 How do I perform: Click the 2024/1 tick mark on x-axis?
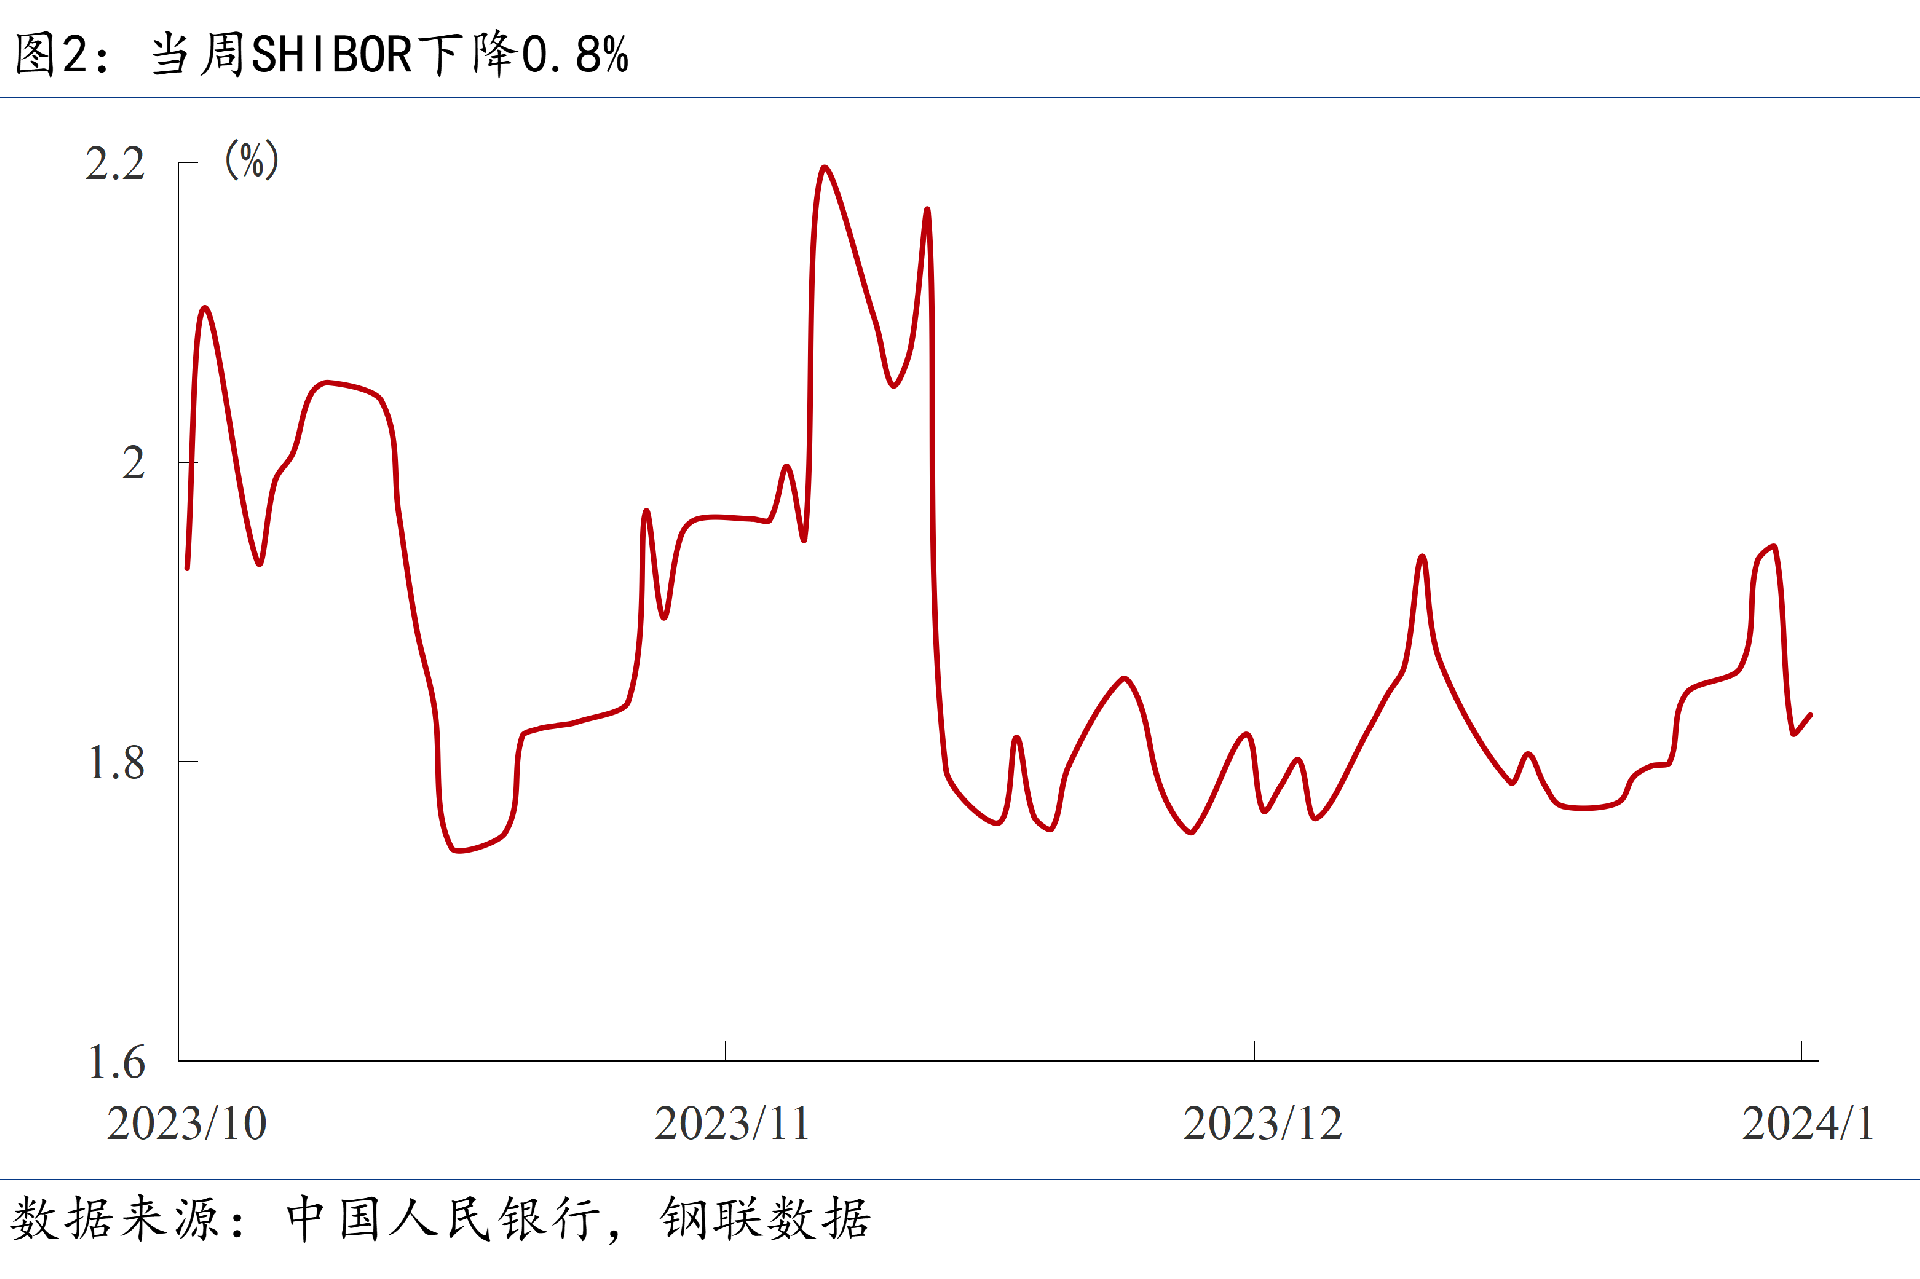tap(1801, 1050)
